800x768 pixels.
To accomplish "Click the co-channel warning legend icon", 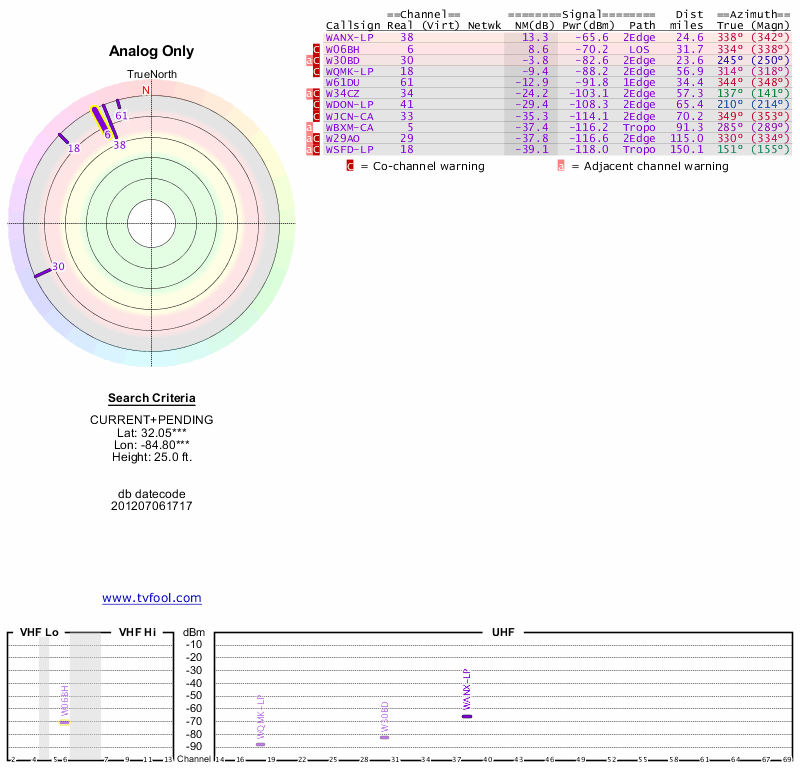I will pyautogui.click(x=350, y=166).
